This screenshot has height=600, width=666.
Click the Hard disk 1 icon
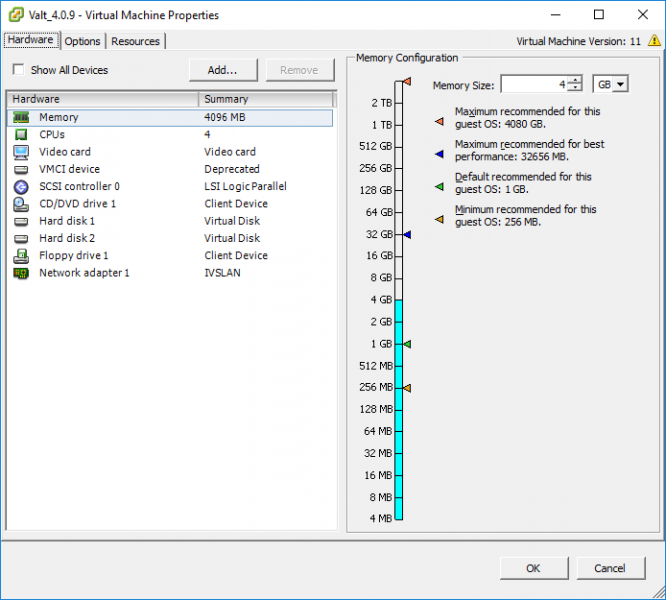(21, 221)
